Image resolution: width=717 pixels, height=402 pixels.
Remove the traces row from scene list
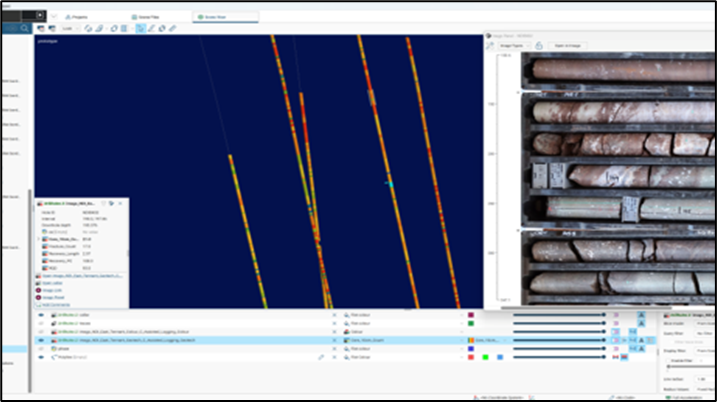tap(334, 323)
